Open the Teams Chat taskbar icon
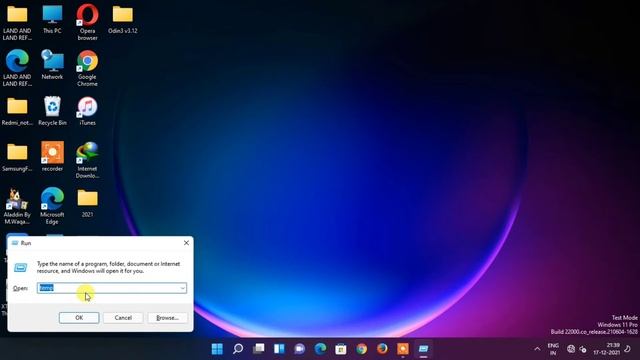 300,349
